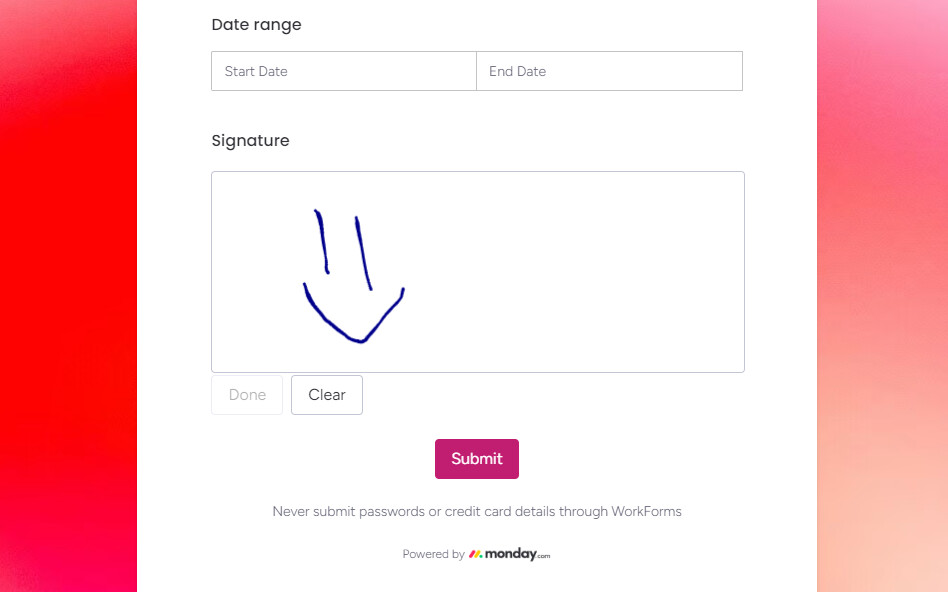
Task: Click the Date range label
Action: click(256, 25)
